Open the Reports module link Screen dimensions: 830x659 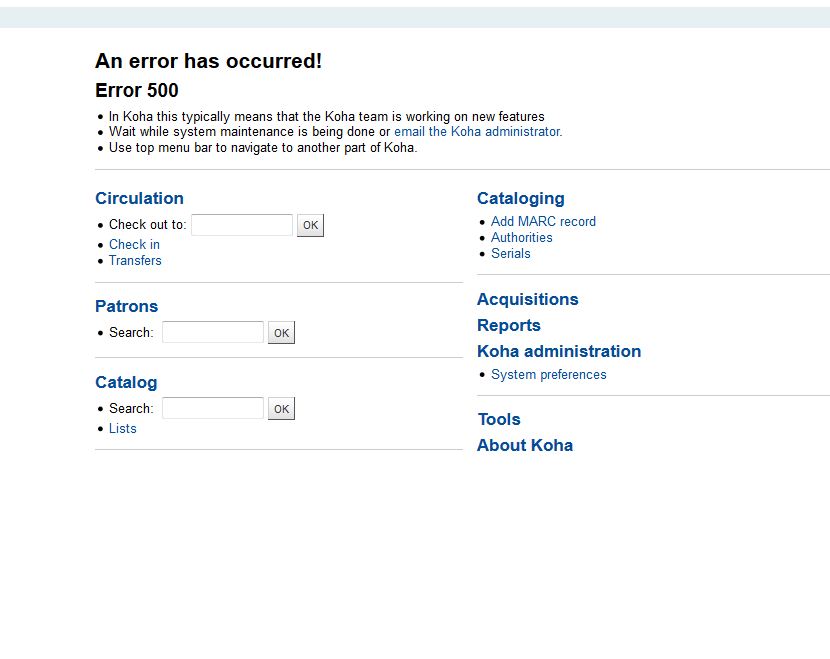pos(508,325)
